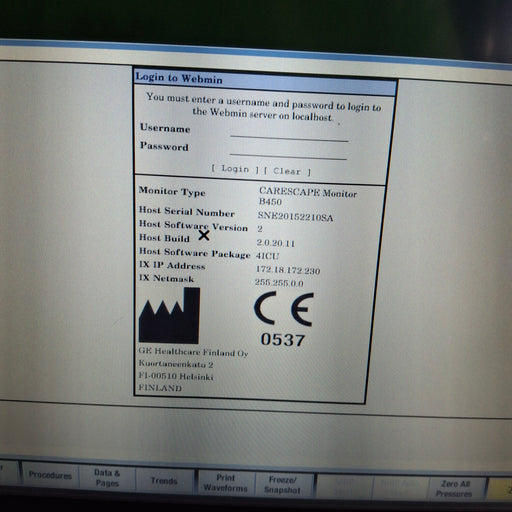The width and height of the screenshot is (512, 512).
Task: Open Data & Pages menu
Action: tap(107, 478)
